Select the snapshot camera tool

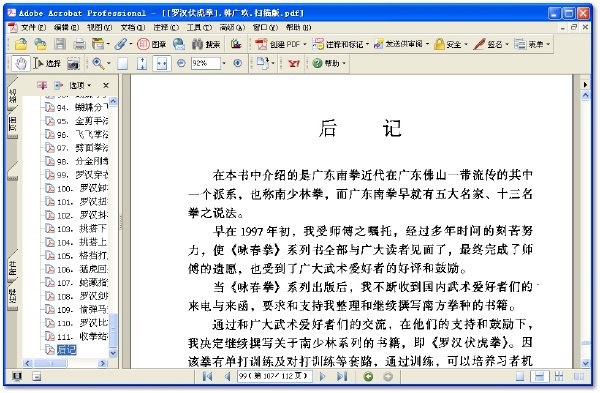73,64
